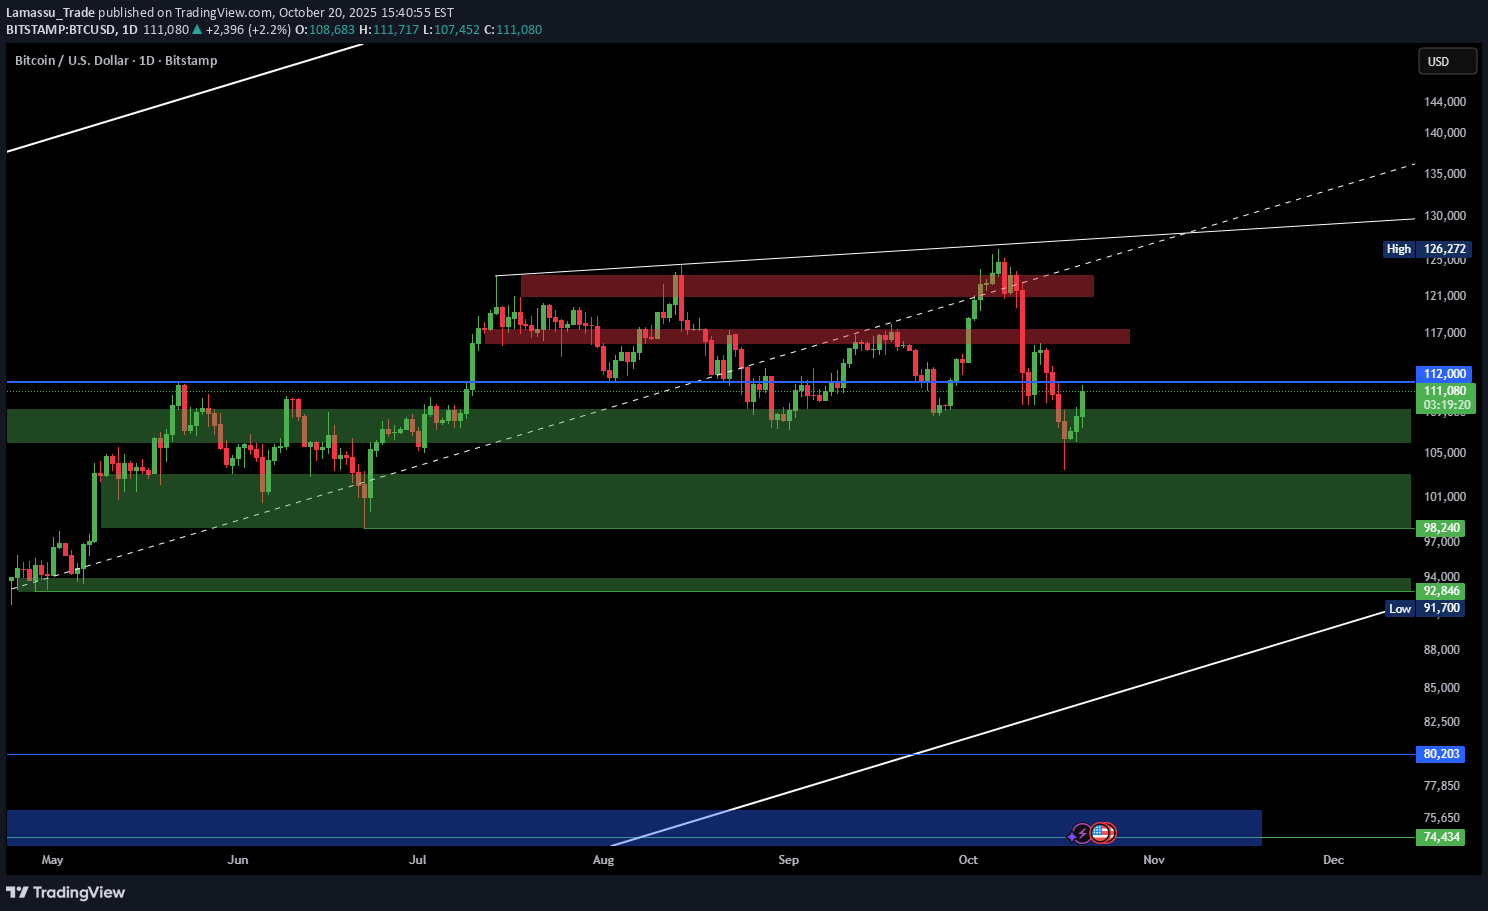
Task: Click the blue 80,203 price label
Action: click(x=1441, y=754)
